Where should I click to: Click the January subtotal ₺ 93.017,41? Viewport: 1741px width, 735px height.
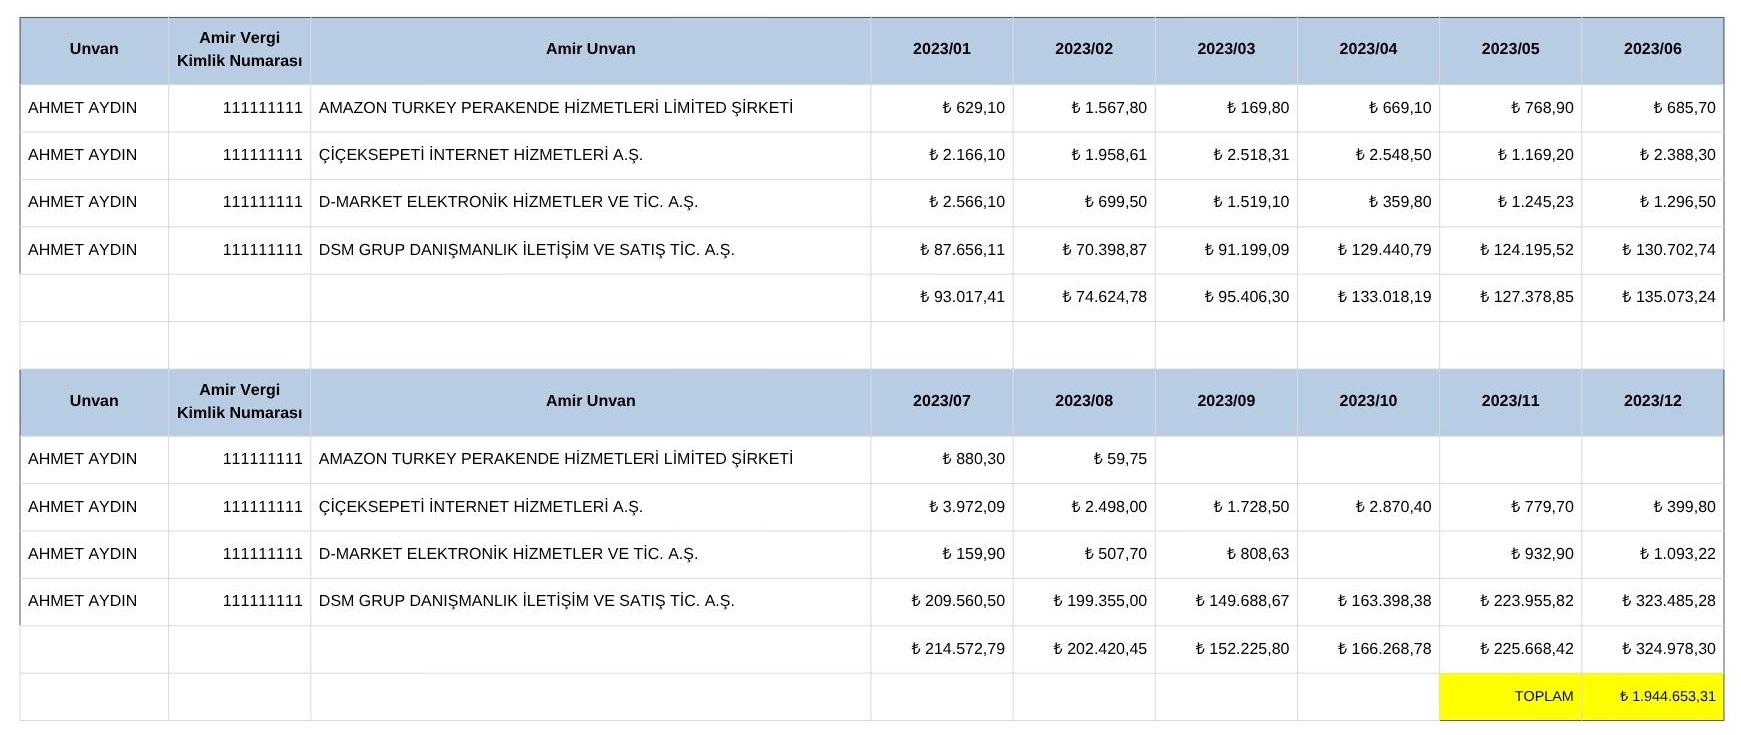(x=962, y=297)
